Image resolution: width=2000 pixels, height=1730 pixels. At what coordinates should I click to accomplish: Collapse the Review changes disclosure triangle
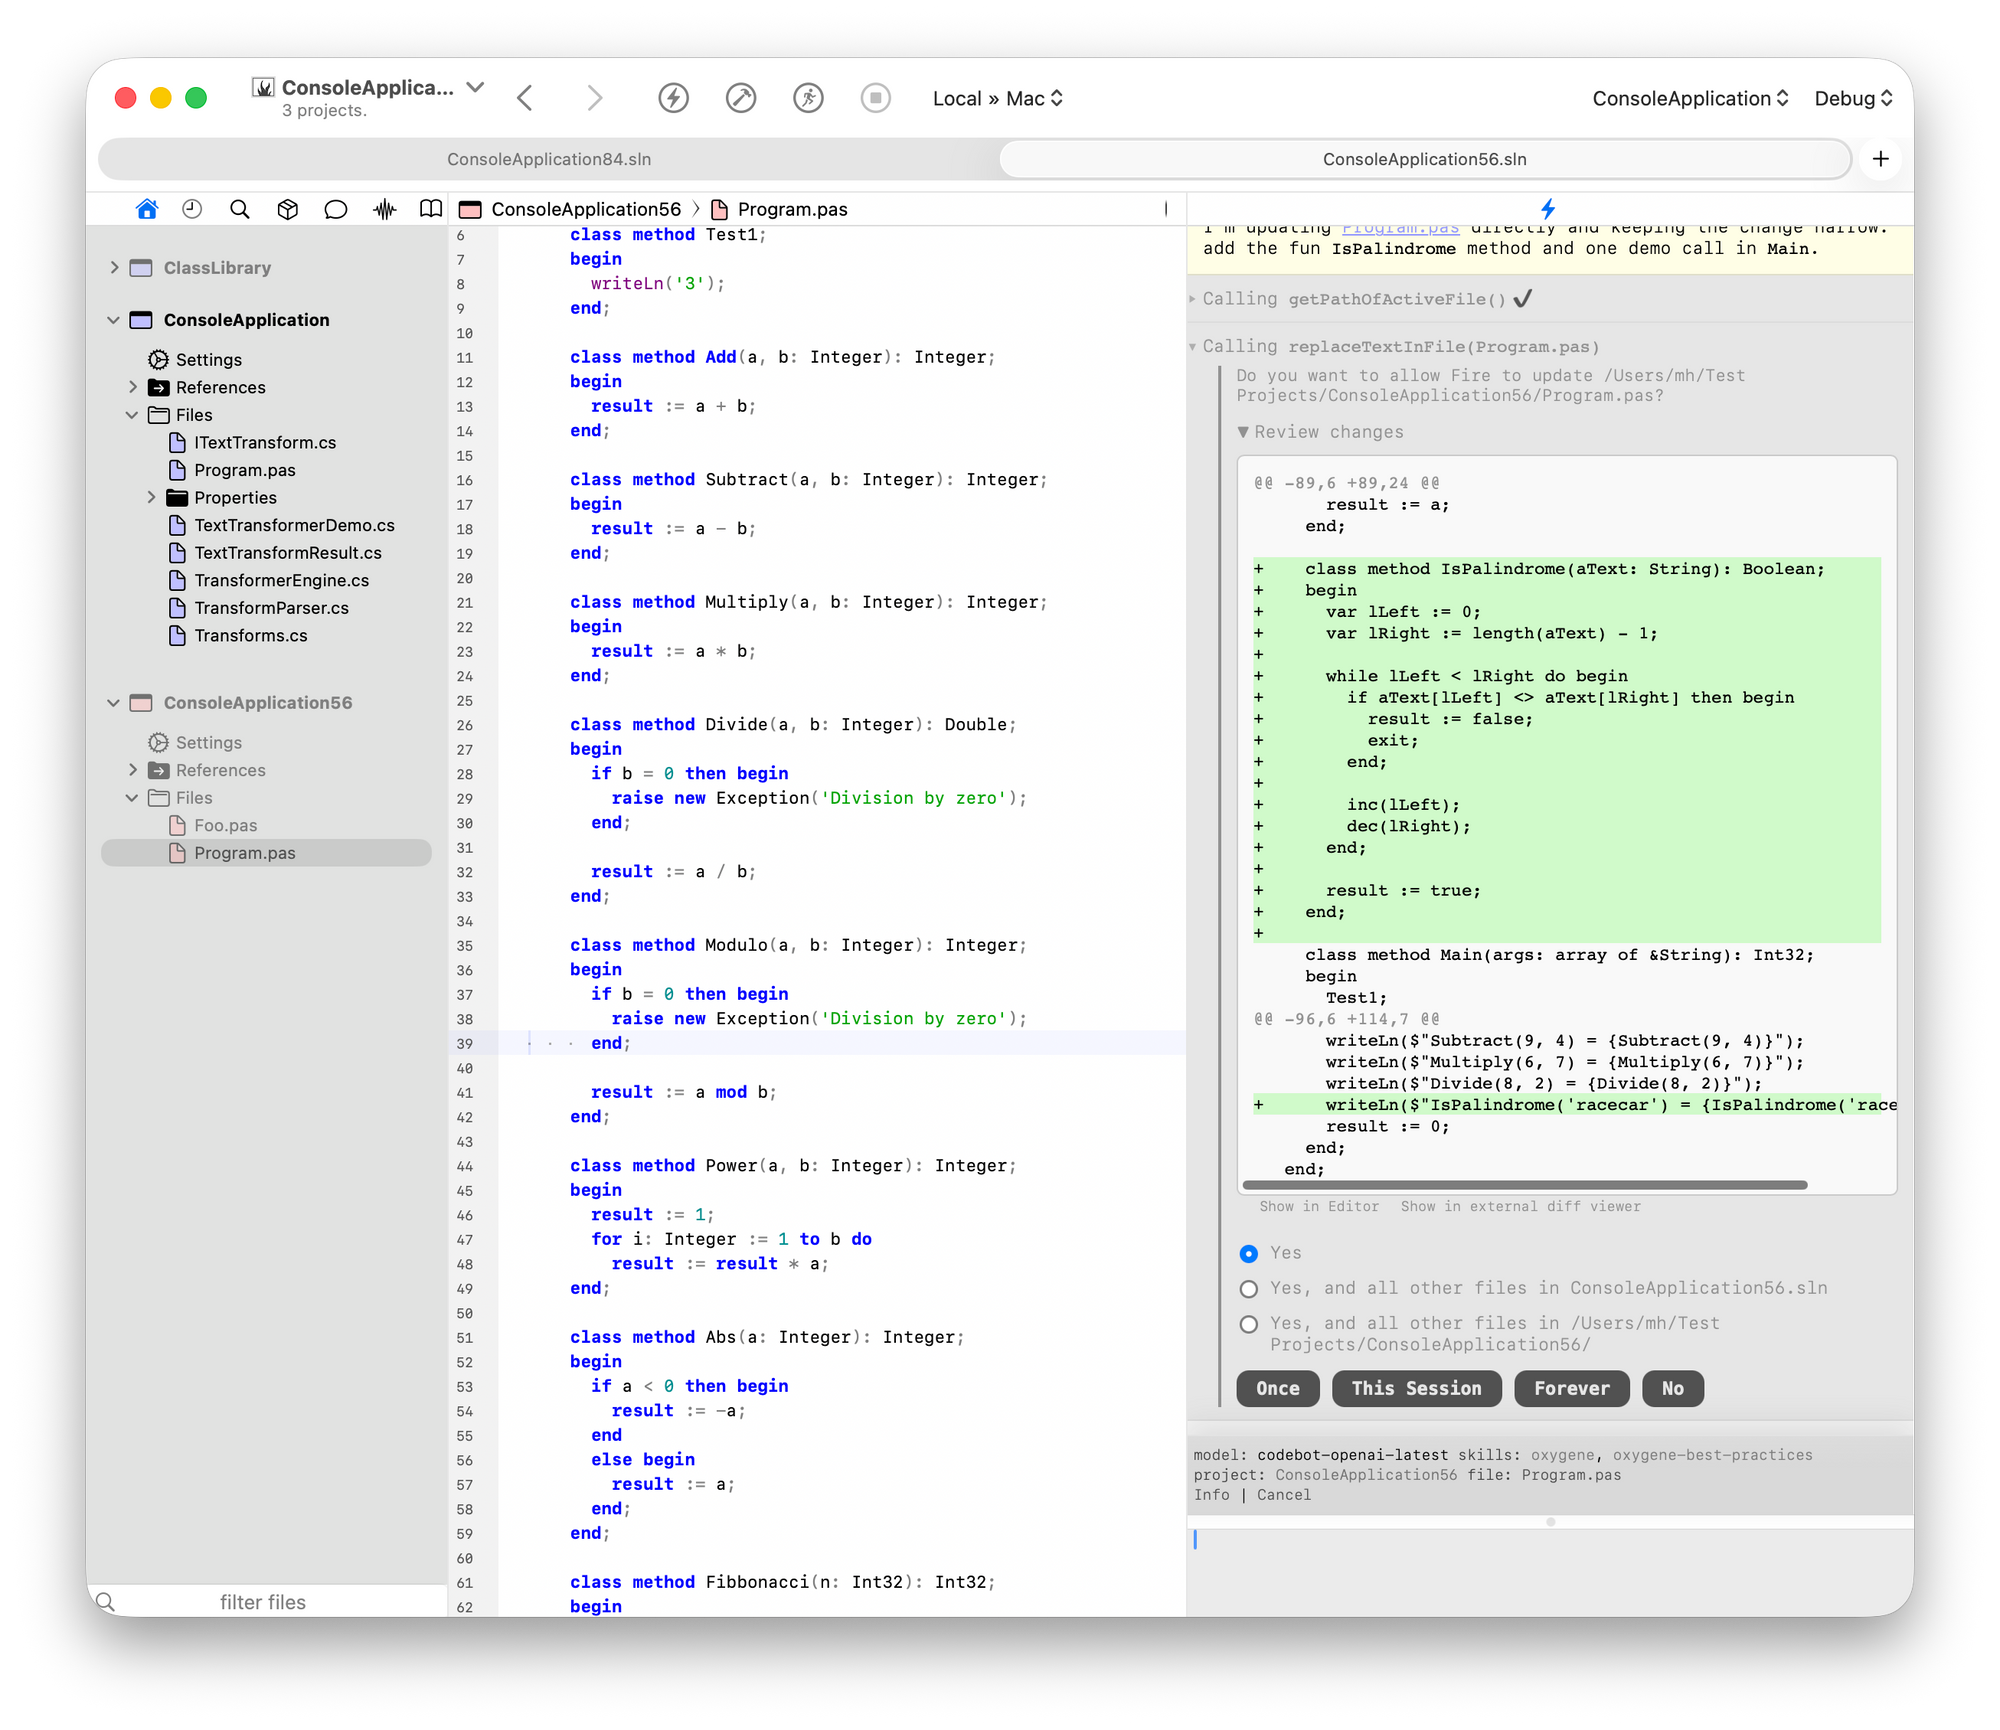(x=1243, y=432)
